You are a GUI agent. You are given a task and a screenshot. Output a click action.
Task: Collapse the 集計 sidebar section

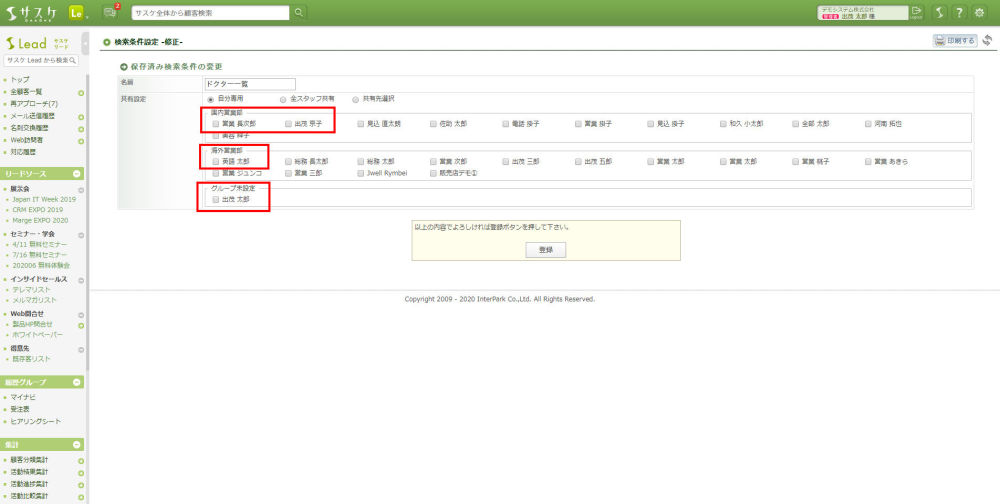click(77, 444)
